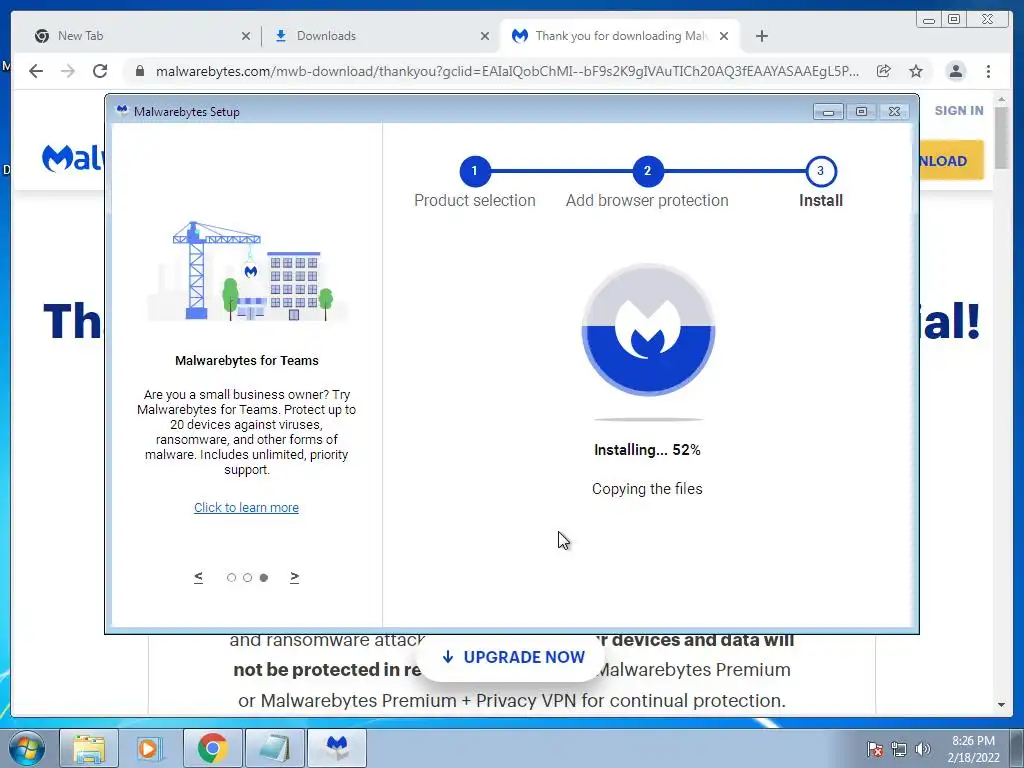Close the New Tab tab
This screenshot has height=768, width=1024.
(246, 37)
